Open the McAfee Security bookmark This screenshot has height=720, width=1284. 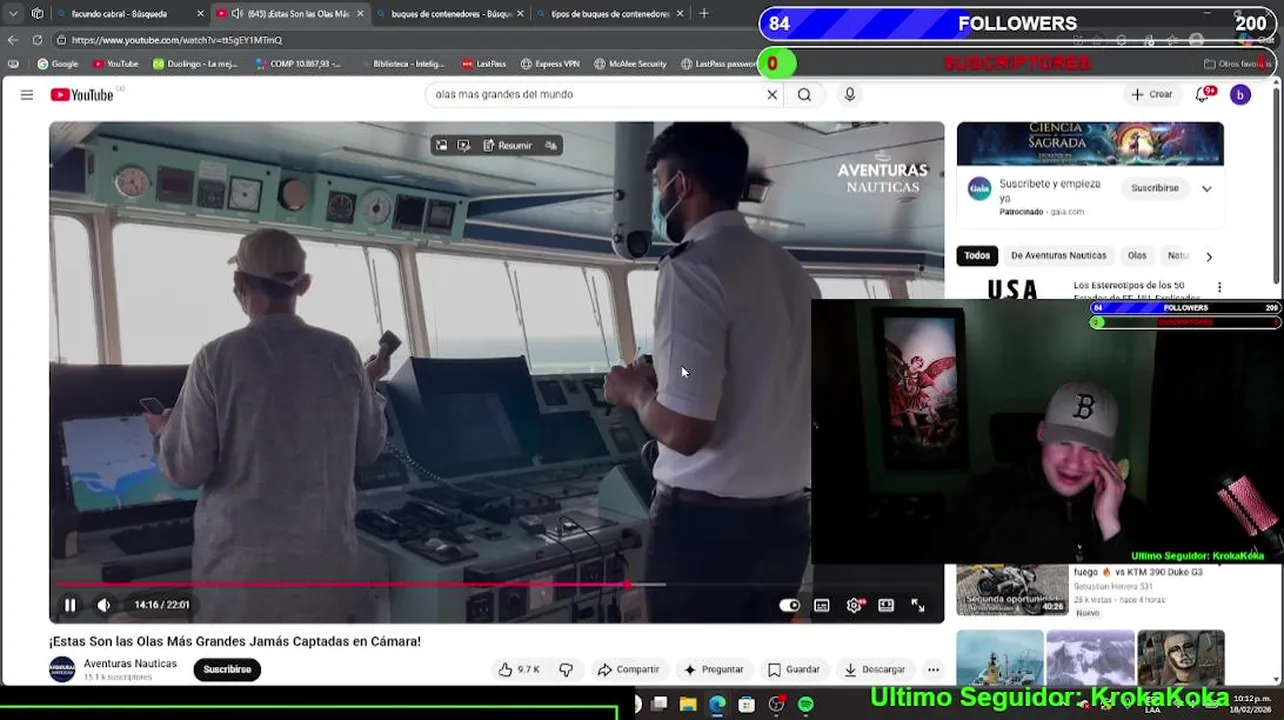click(x=630, y=64)
